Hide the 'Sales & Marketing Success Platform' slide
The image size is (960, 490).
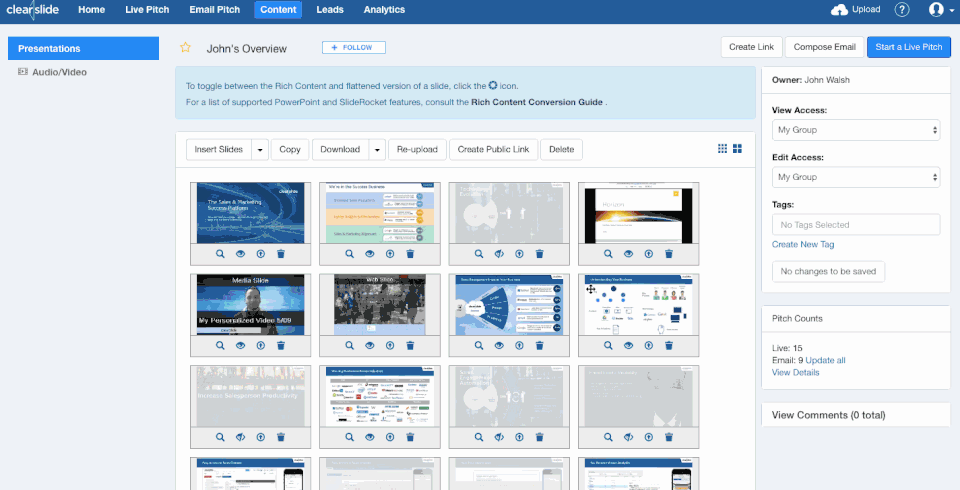[x=240, y=254]
